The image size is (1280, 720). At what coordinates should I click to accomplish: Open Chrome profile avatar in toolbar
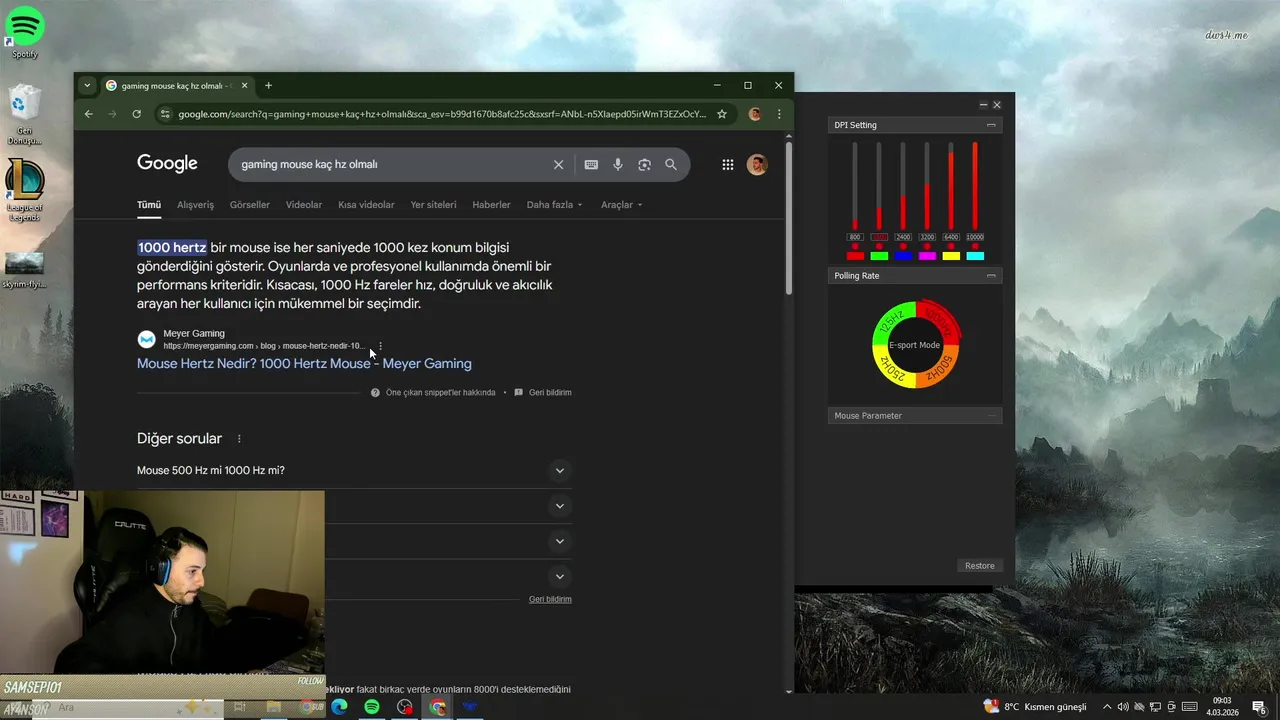(755, 114)
